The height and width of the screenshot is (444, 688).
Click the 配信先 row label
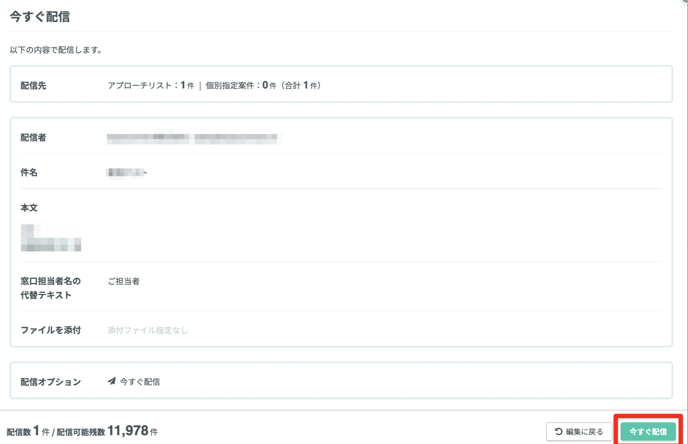(x=33, y=86)
